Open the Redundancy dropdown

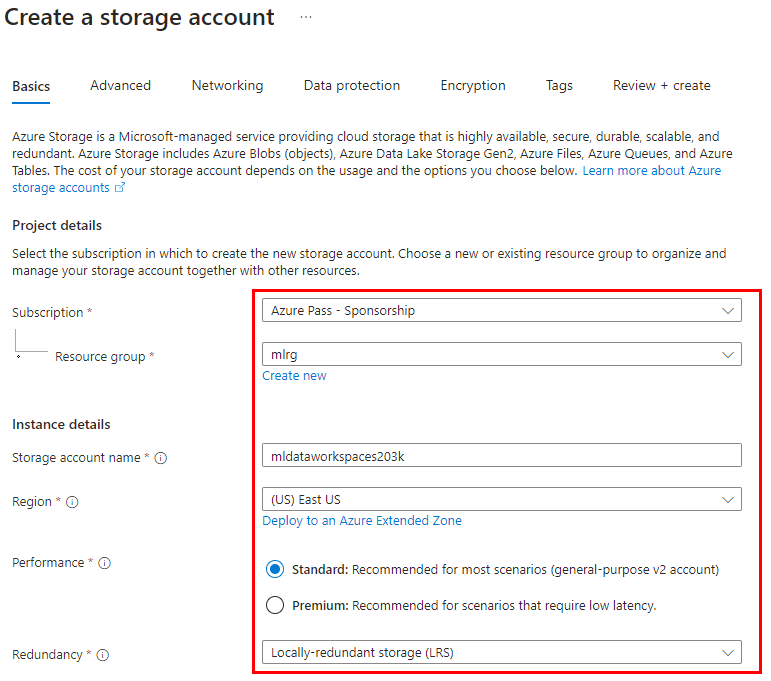point(501,653)
